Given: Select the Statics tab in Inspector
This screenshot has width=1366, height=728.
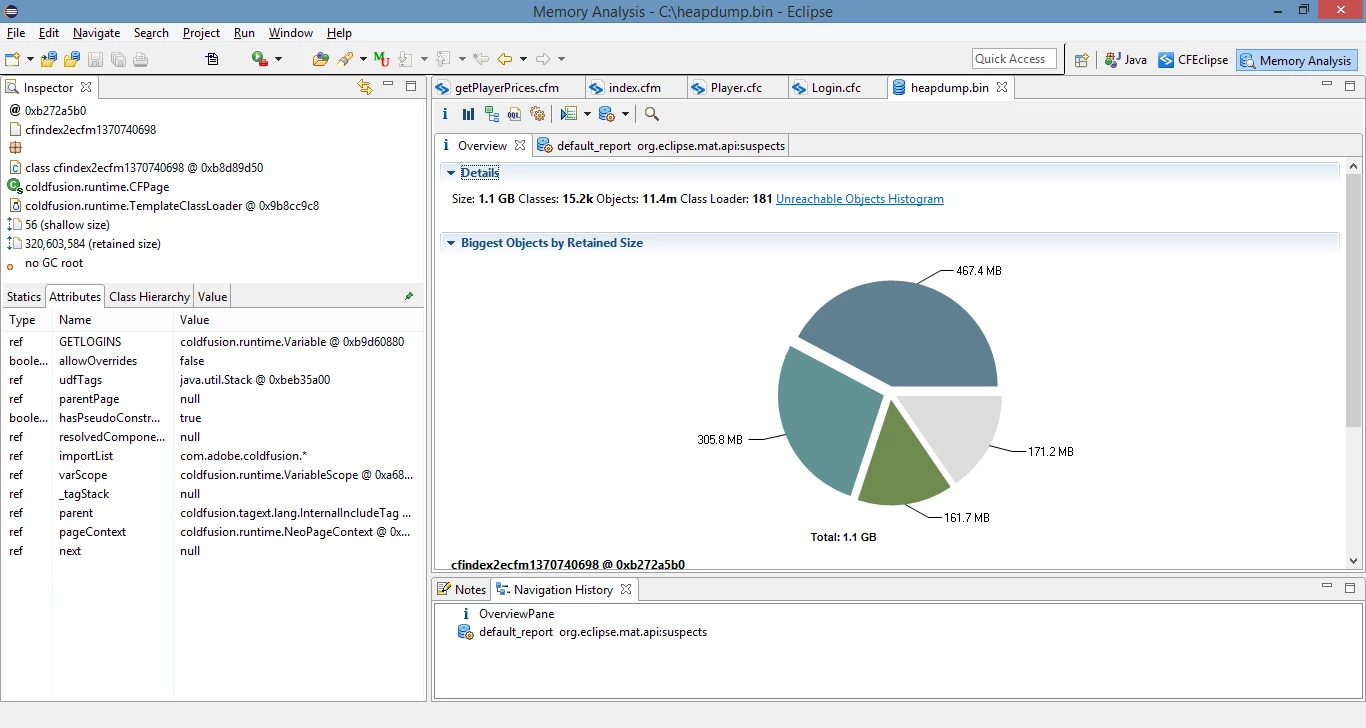Looking at the screenshot, I should click(x=24, y=297).
